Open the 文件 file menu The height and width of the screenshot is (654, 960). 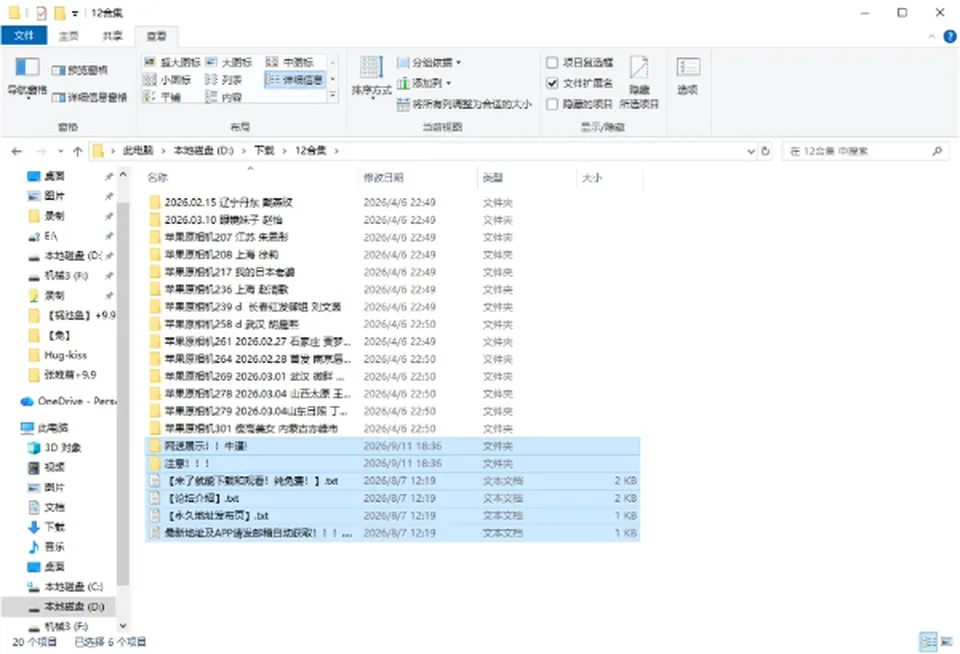(24, 36)
